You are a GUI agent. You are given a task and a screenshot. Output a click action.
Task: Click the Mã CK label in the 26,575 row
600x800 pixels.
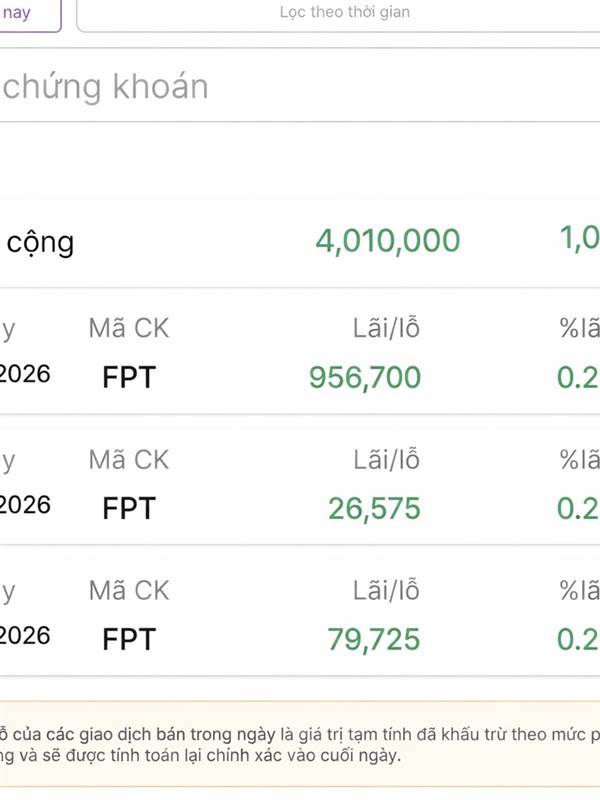tap(129, 460)
